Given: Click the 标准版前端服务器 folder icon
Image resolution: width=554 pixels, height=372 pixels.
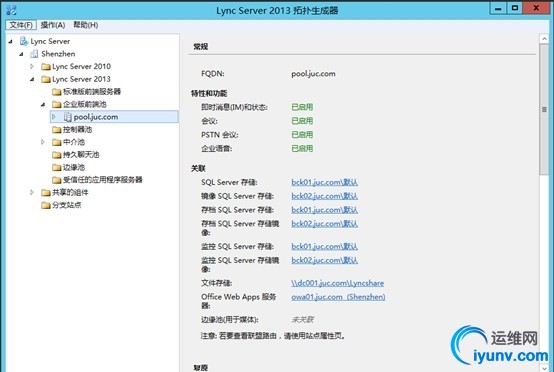Looking at the screenshot, I should point(57,92).
